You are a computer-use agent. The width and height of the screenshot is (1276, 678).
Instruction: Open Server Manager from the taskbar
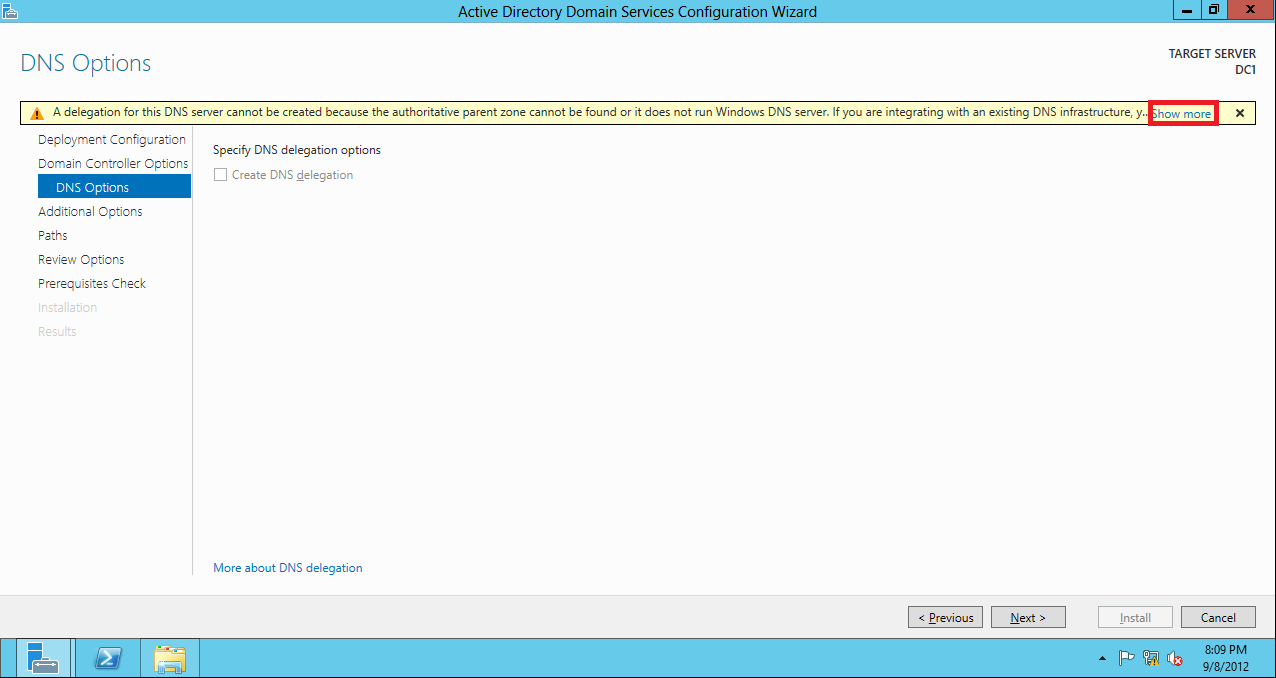pyautogui.click(x=42, y=657)
